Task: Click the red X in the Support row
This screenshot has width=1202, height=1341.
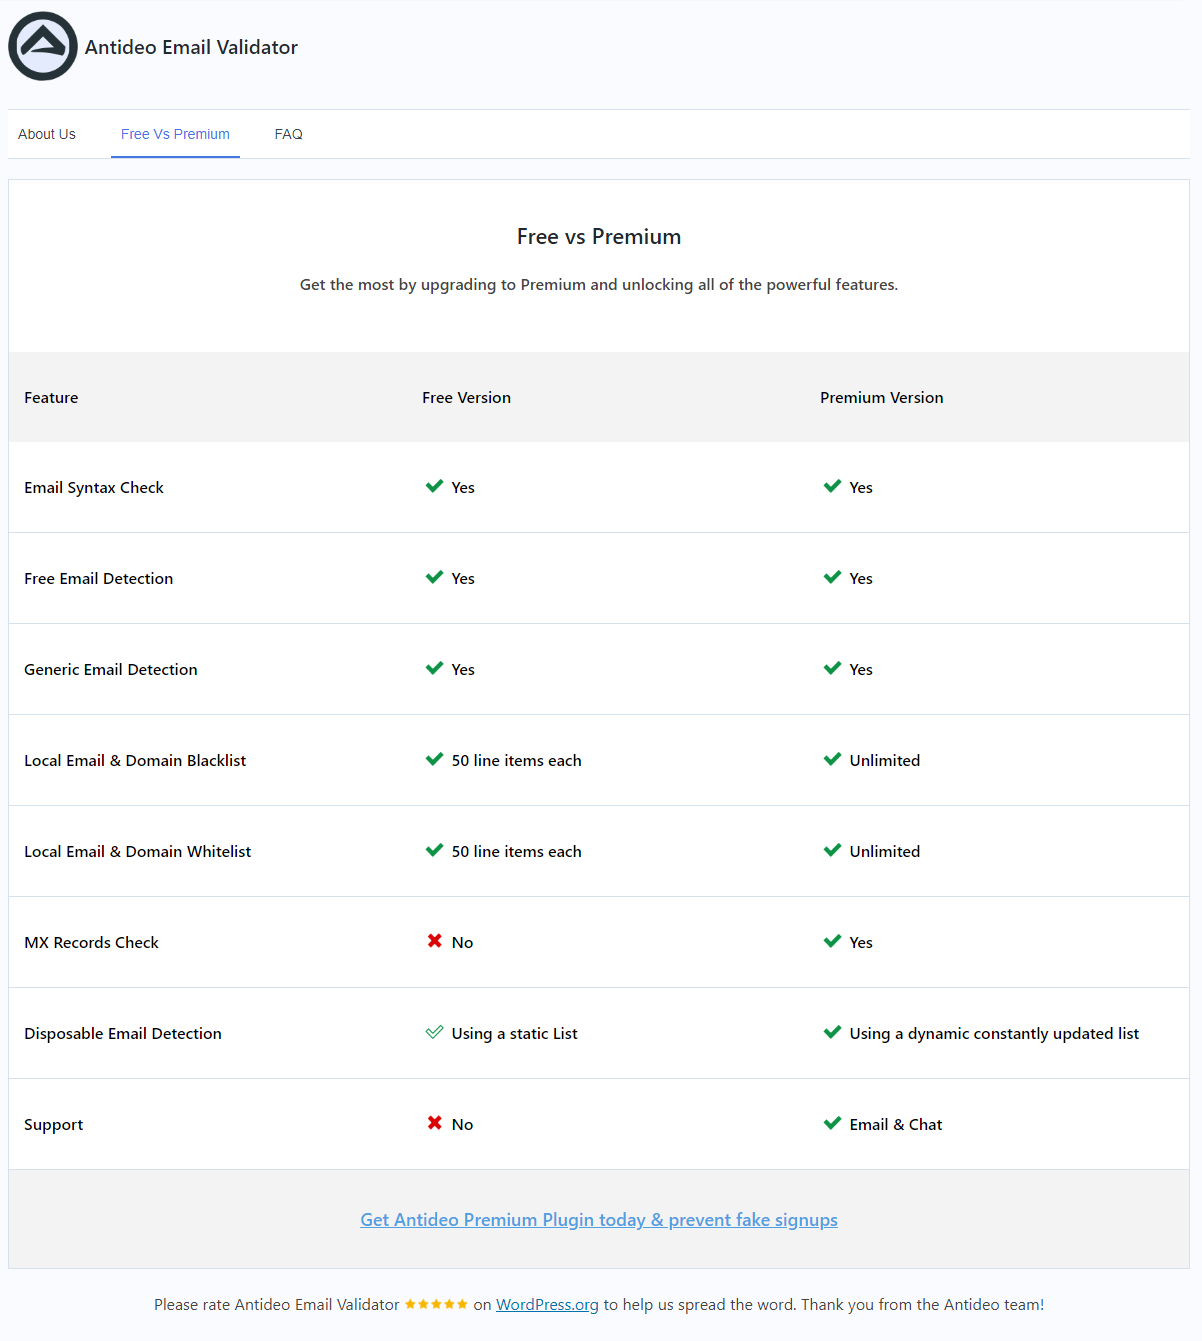Action: click(434, 1123)
